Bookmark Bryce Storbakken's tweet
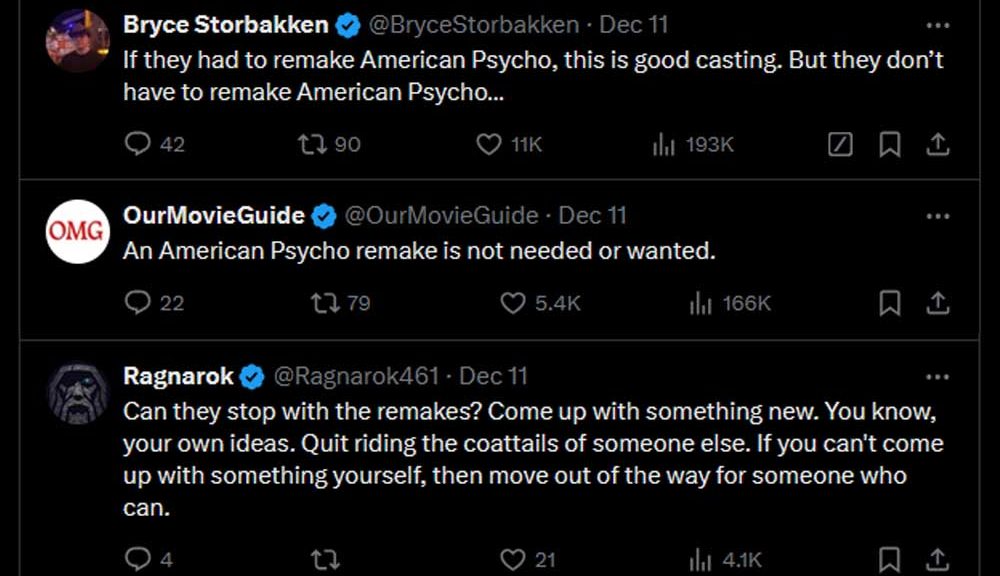The height and width of the screenshot is (576, 1000). (x=889, y=145)
